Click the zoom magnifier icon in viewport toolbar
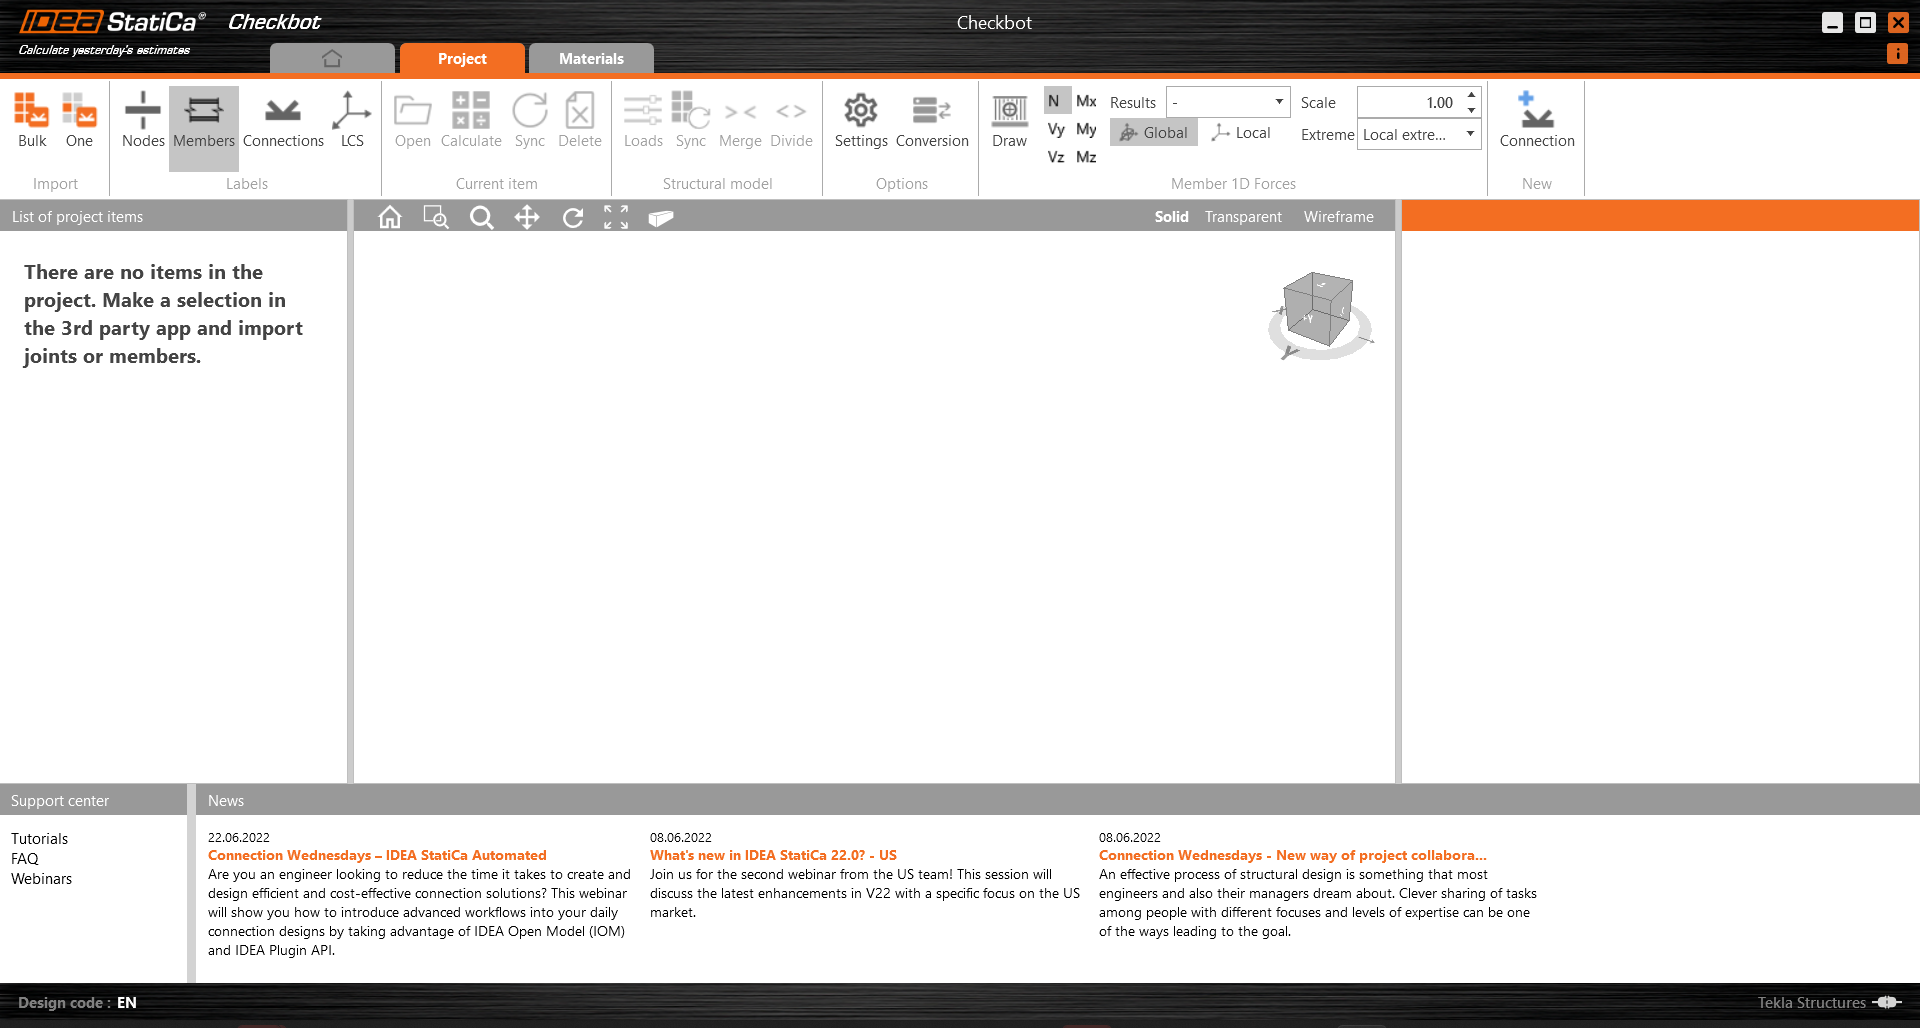1920x1028 pixels. tap(482, 217)
